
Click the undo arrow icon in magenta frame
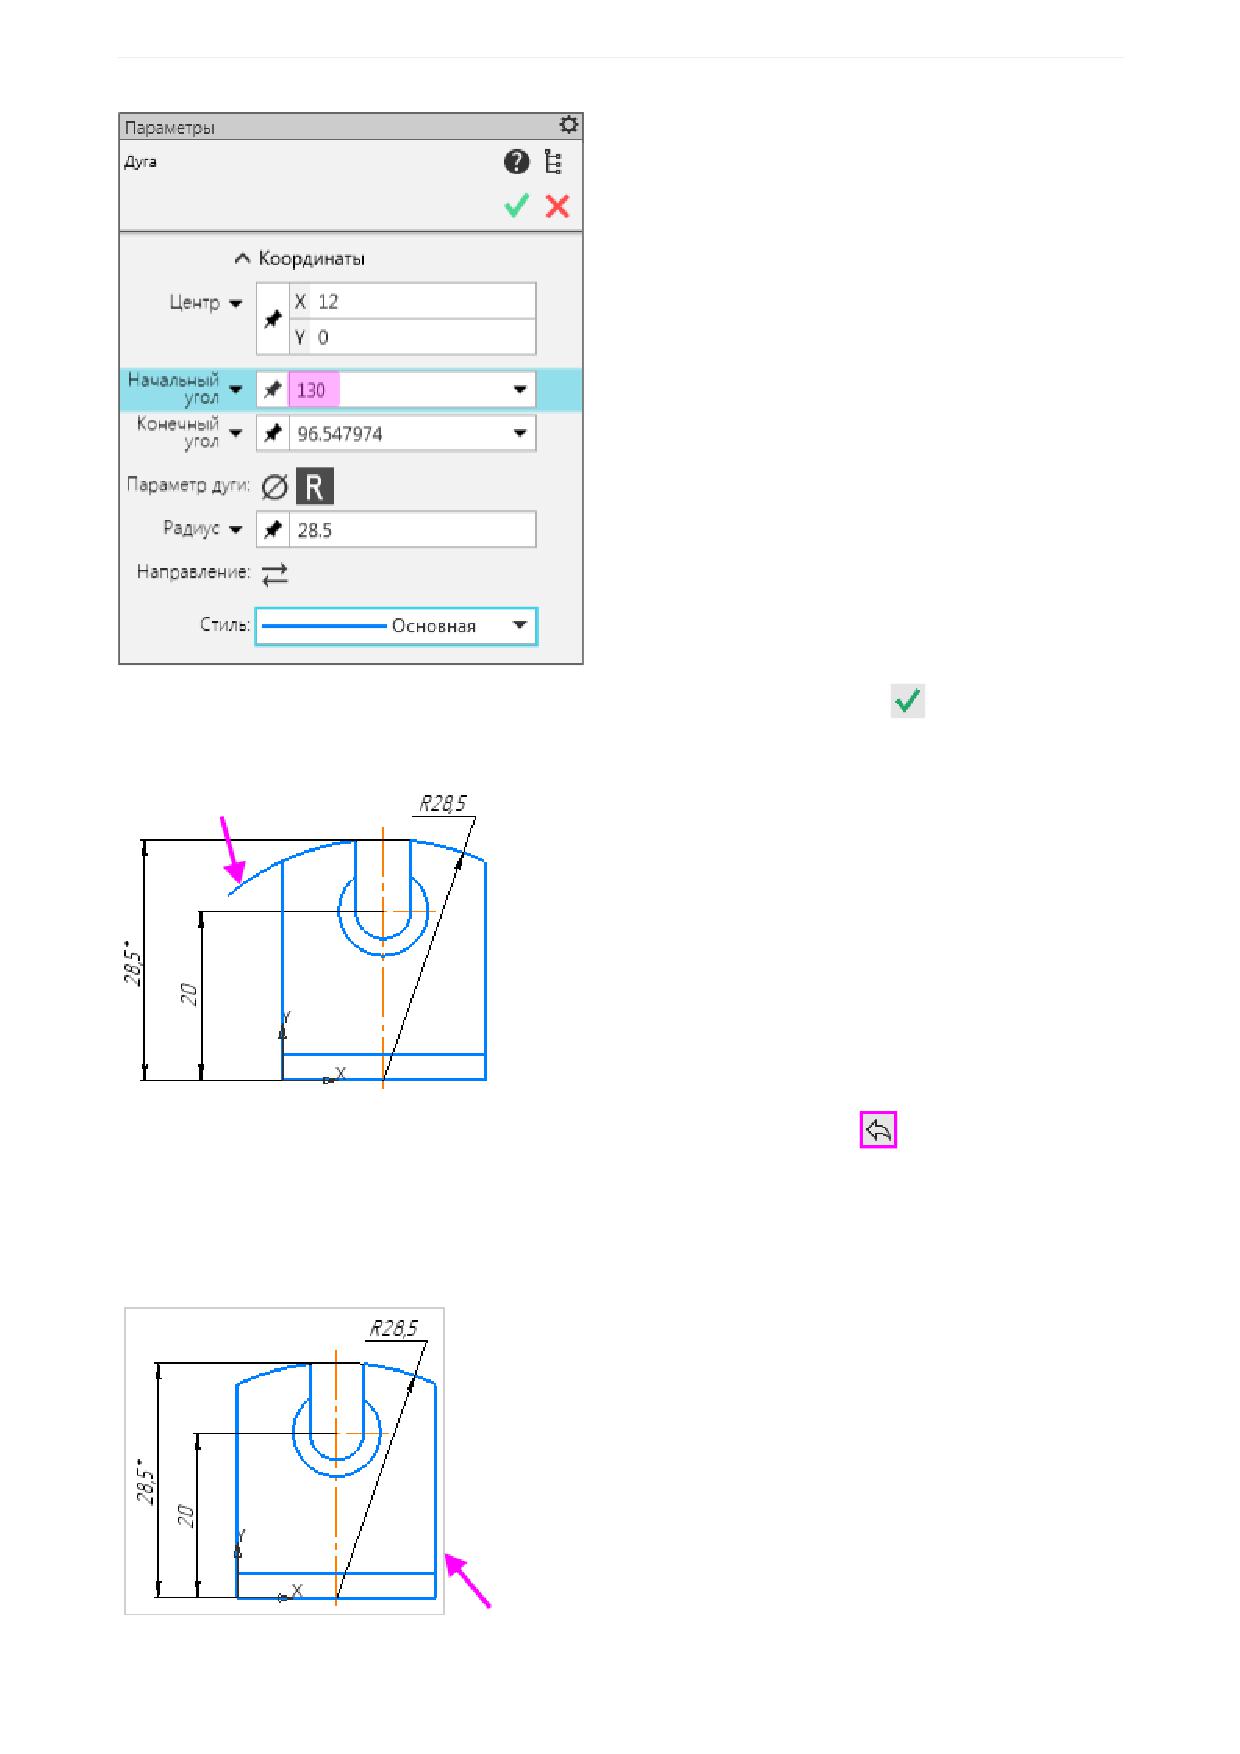pos(878,1131)
